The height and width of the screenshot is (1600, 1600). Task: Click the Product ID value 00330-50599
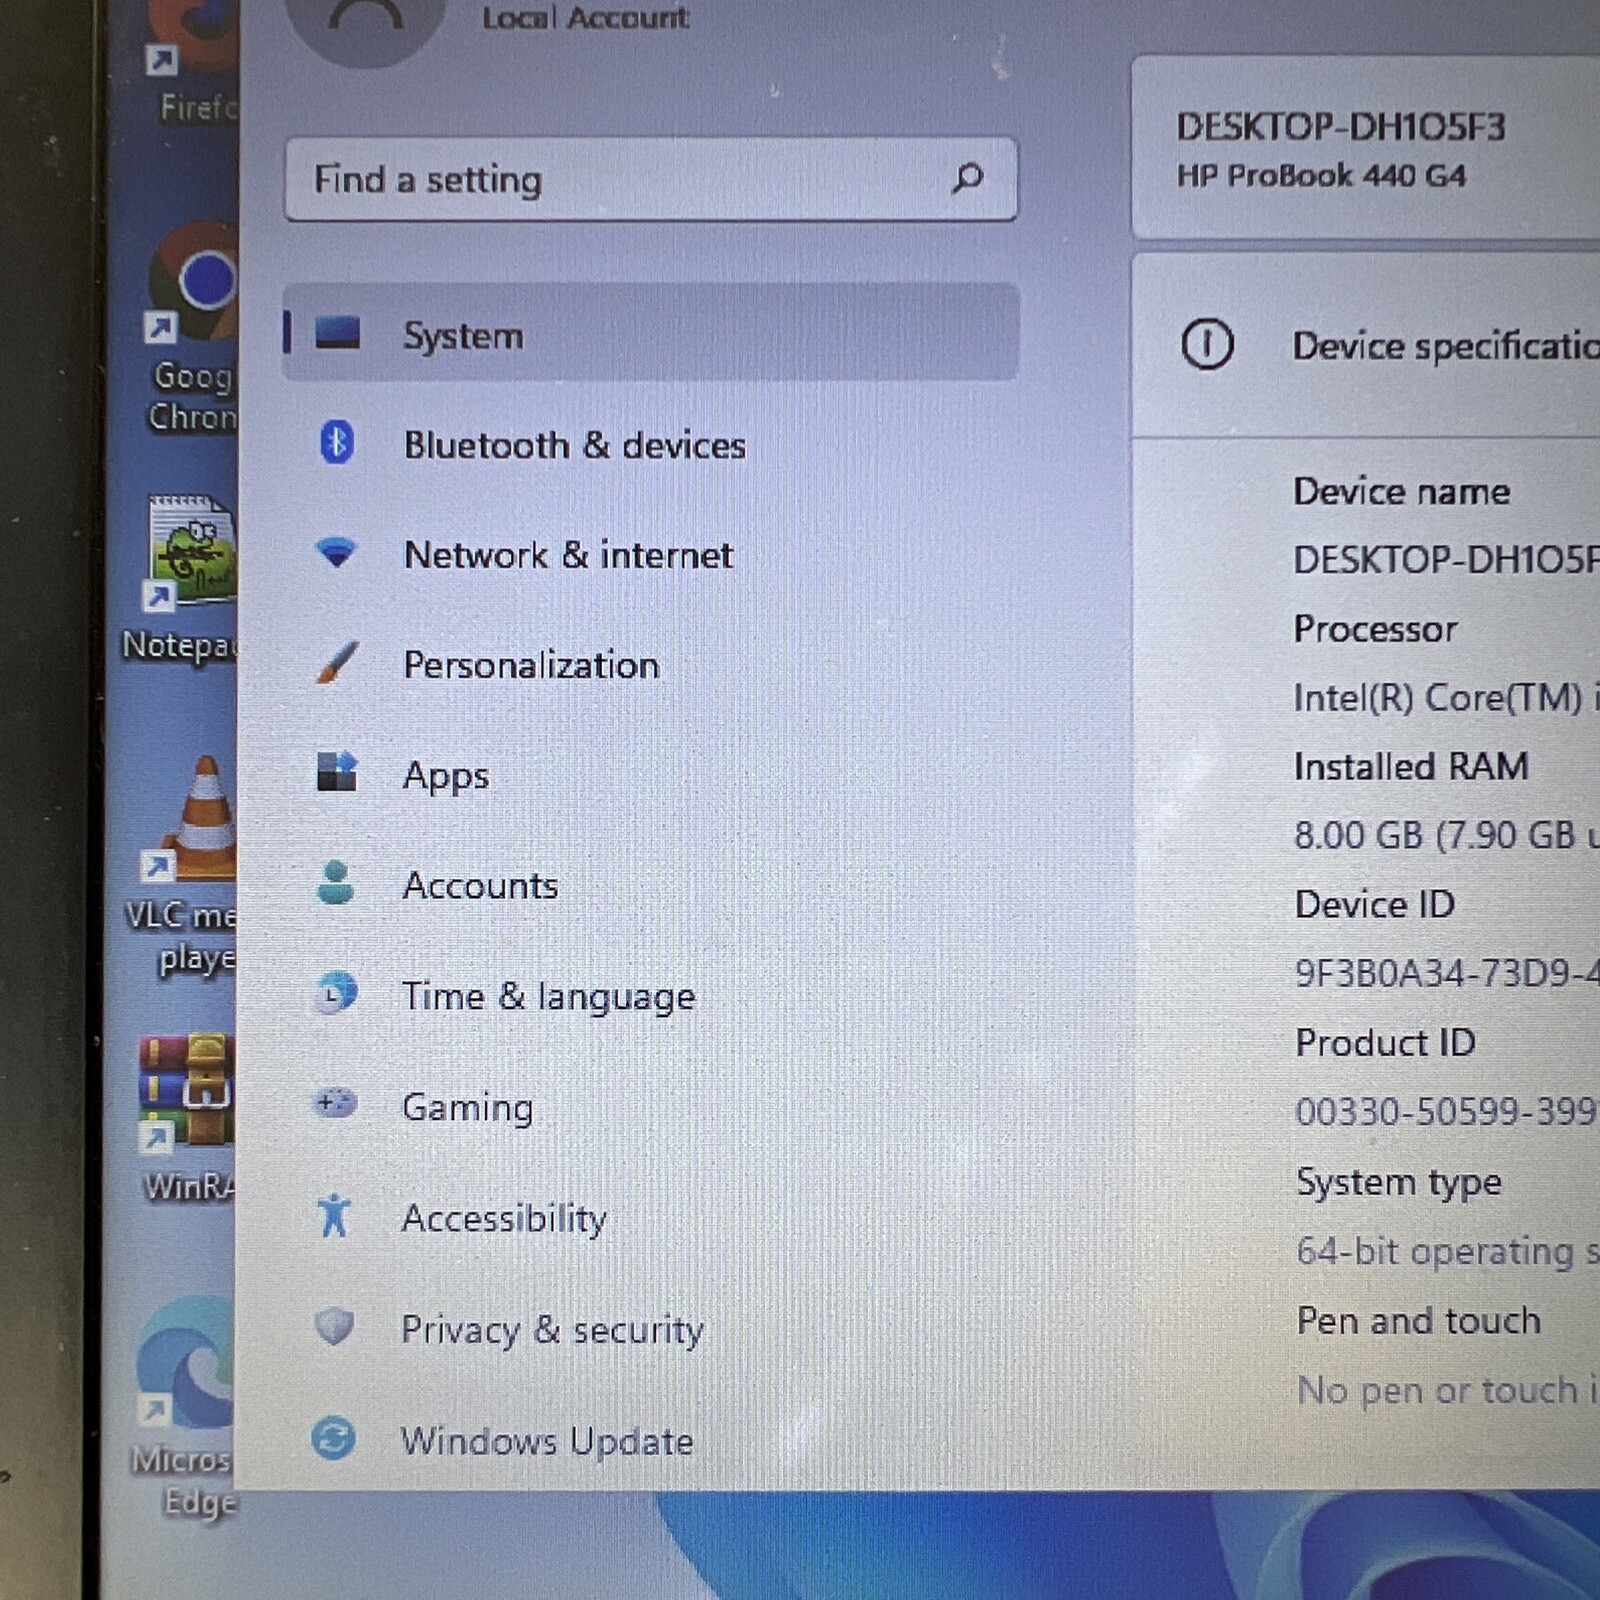click(1447, 1111)
